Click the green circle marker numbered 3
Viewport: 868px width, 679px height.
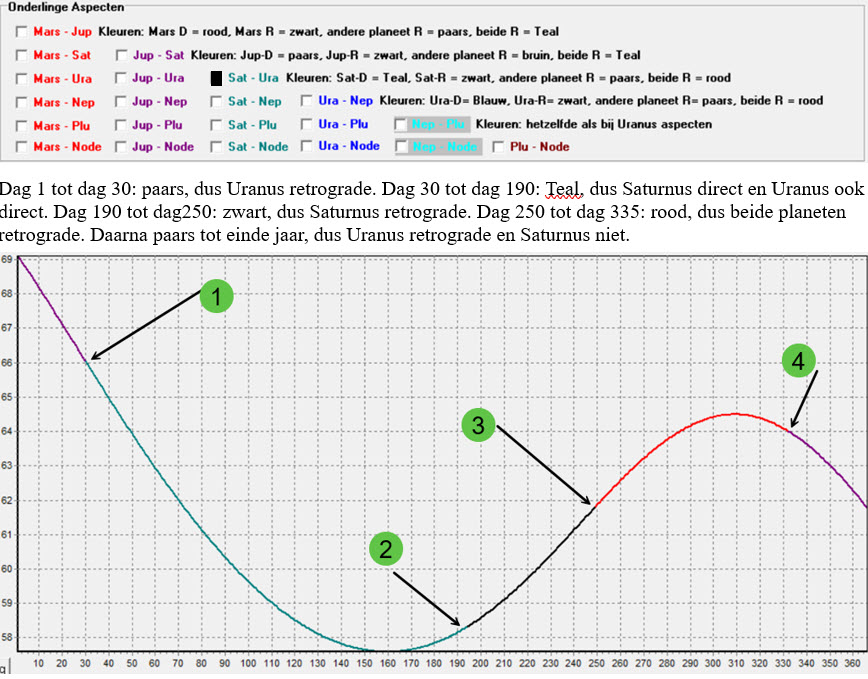(478, 424)
